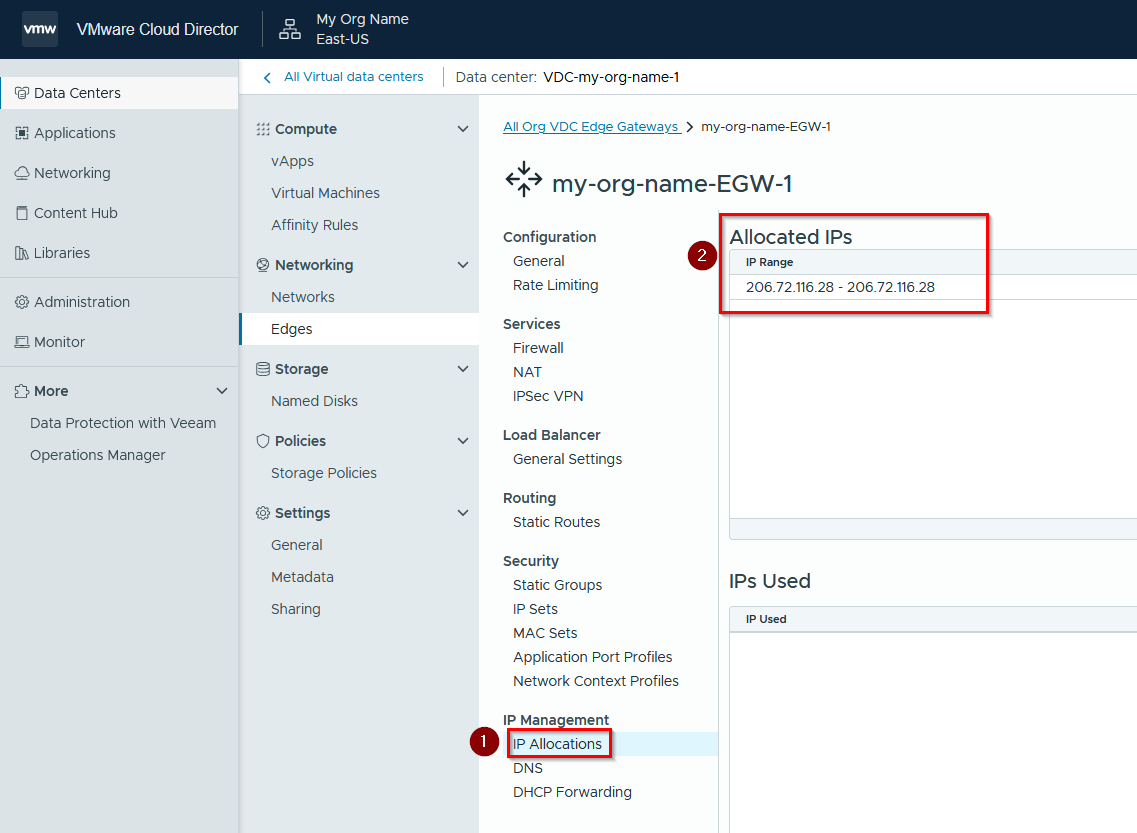The image size is (1137, 833).
Task: Open All Org VDC Edge Gateways link
Action: coord(591,127)
